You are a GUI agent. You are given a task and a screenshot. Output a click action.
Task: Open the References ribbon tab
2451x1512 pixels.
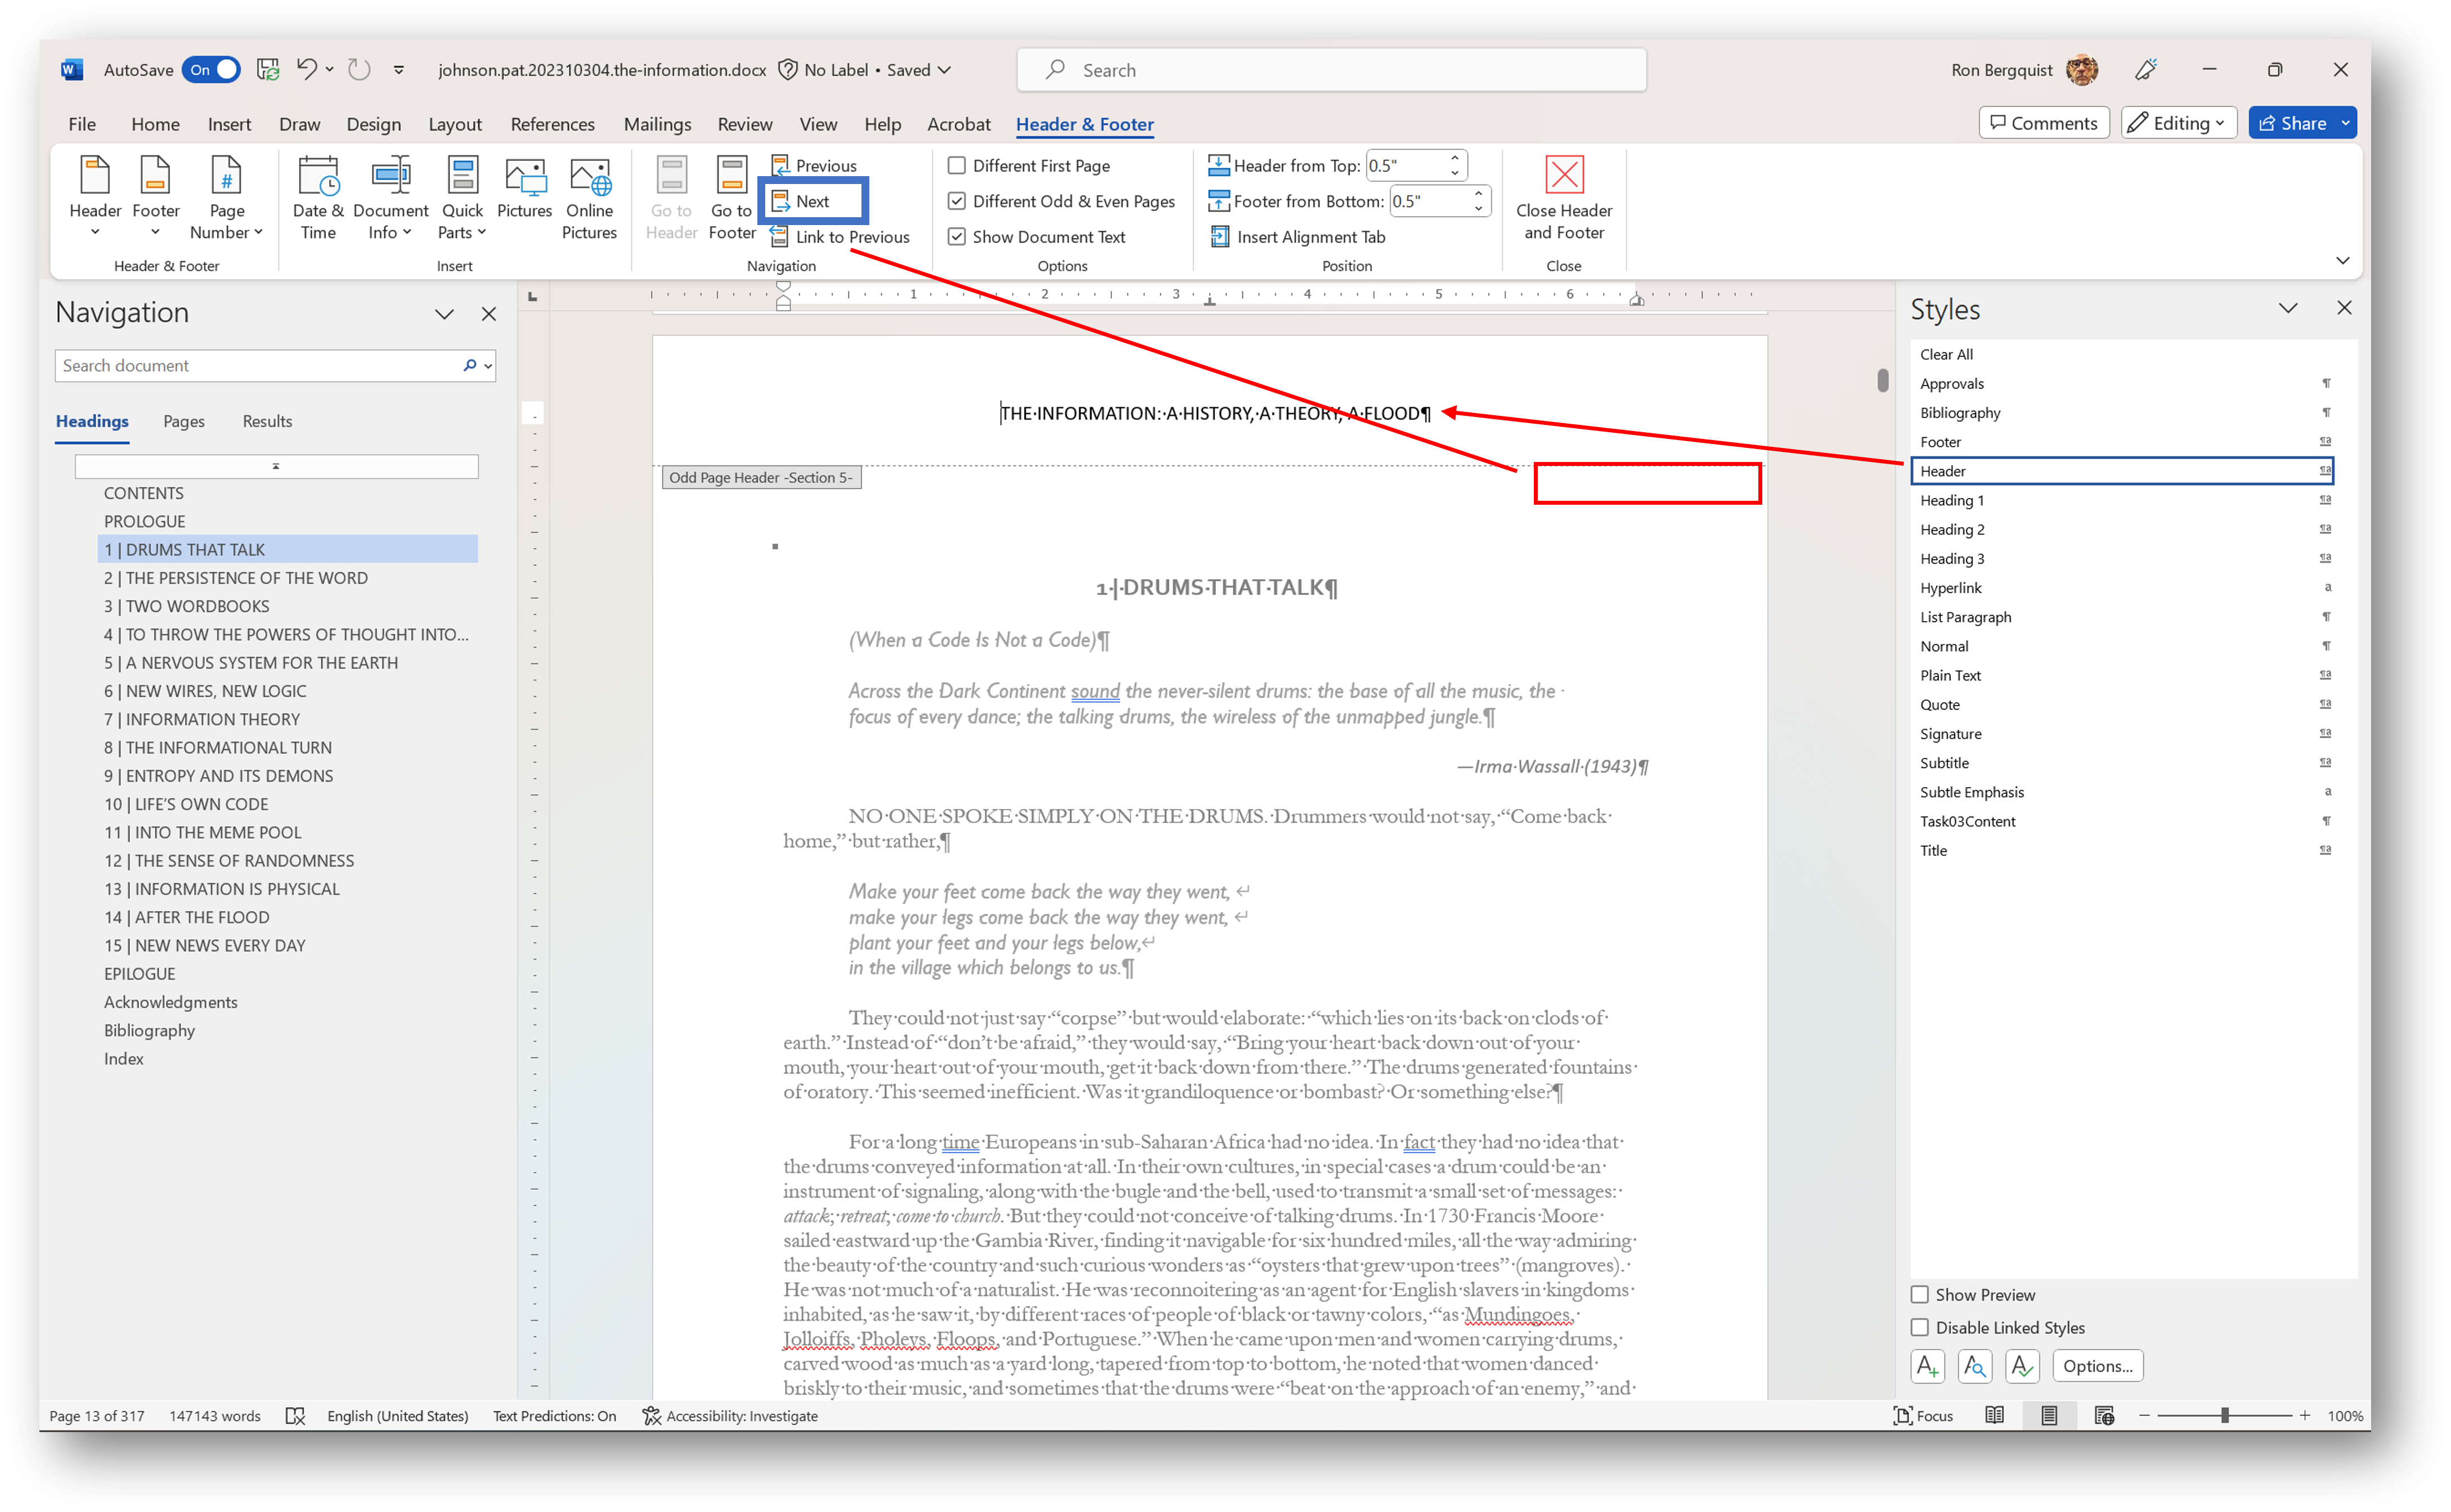click(x=552, y=124)
